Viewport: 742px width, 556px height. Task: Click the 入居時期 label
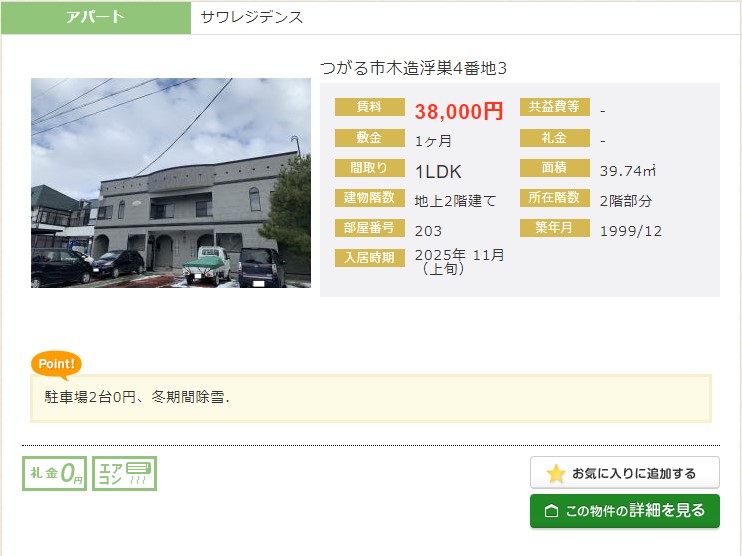pyautogui.click(x=369, y=258)
